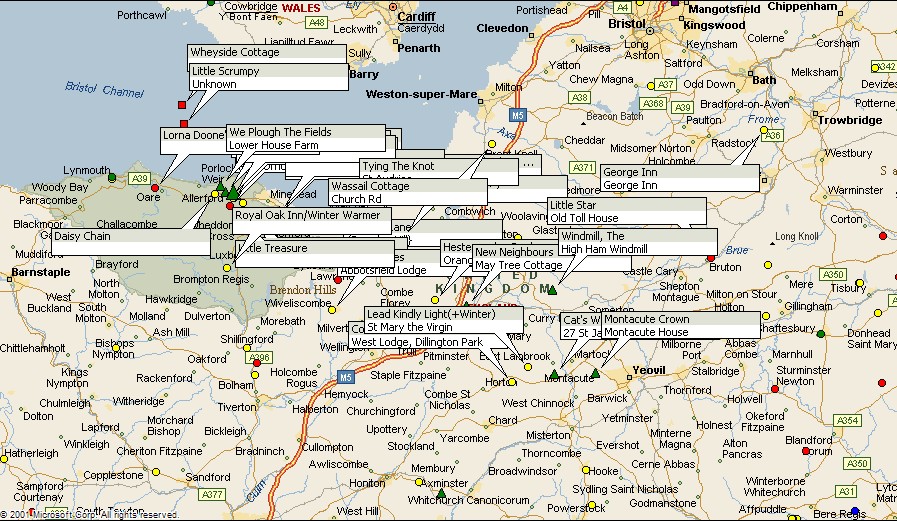Viewport: 897px width, 521px height.
Task: Click the Weston-super-Mare label
Action: (x=422, y=94)
